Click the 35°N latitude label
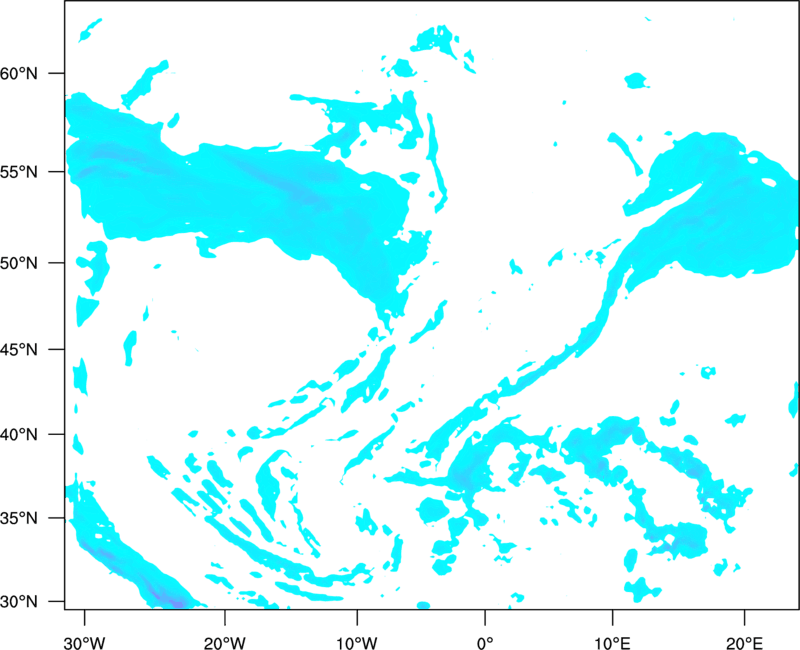Viewport: 800px width, 650px height. click(19, 518)
